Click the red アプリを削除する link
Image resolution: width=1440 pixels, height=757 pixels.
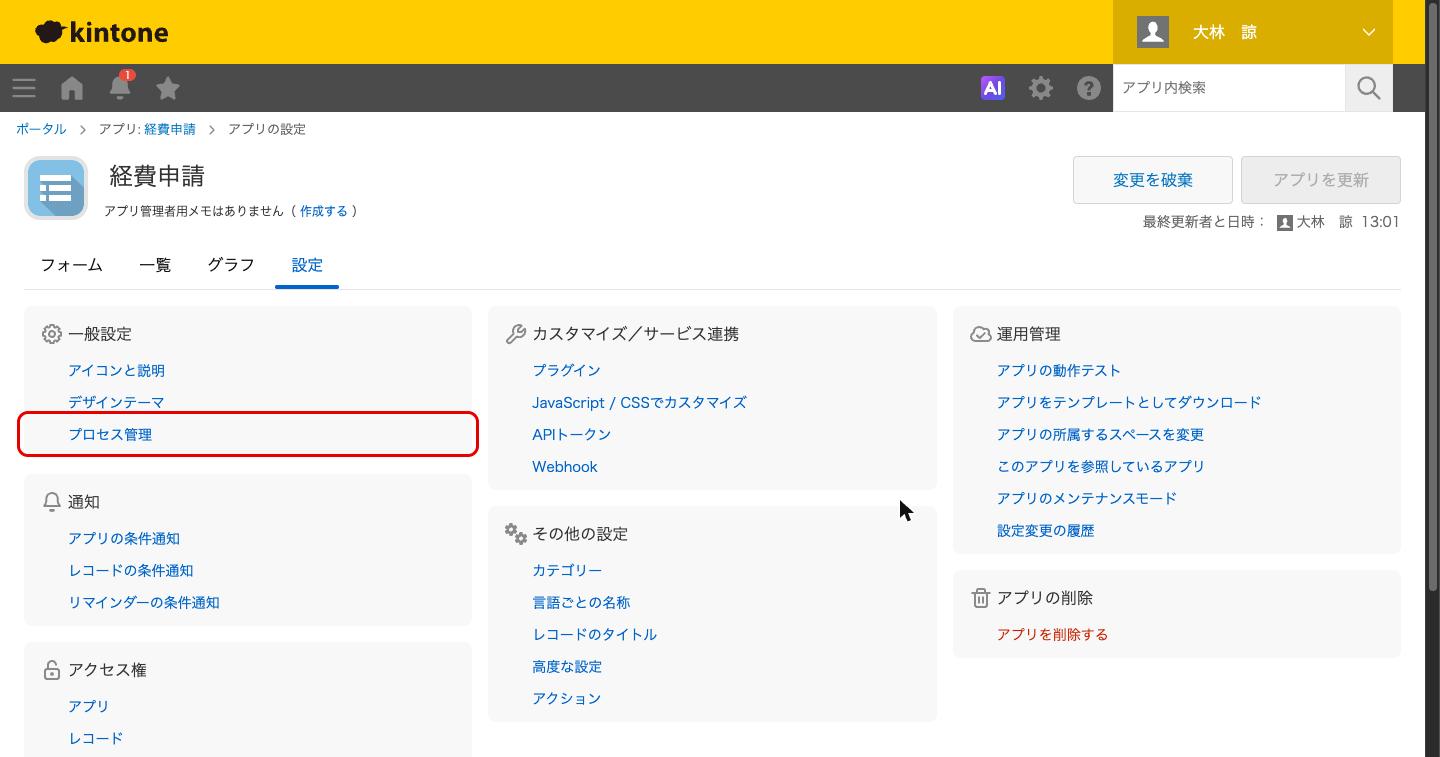click(x=1053, y=634)
